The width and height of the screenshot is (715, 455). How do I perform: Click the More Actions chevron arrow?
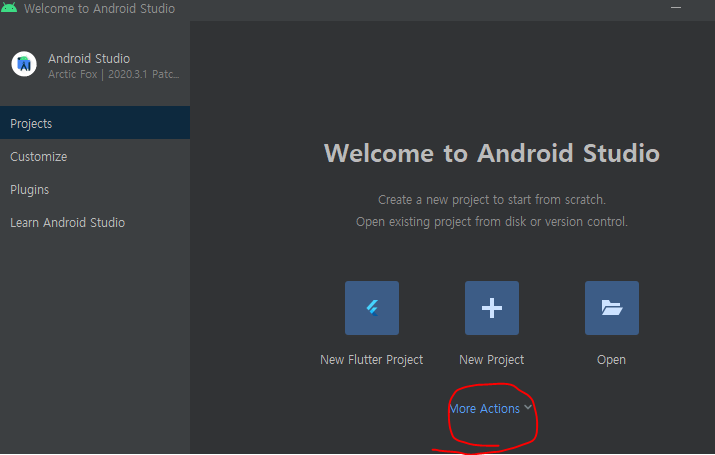tap(528, 407)
